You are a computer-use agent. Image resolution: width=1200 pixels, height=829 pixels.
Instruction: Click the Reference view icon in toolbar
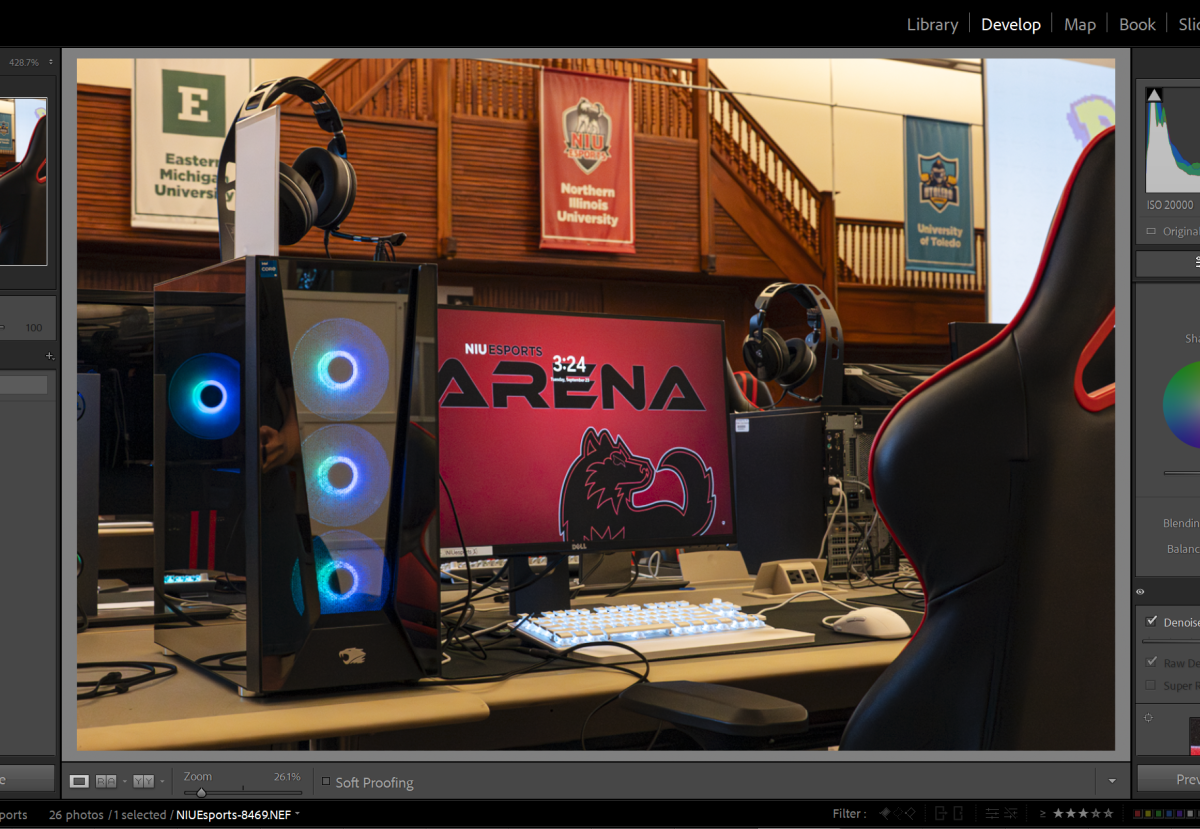pyautogui.click(x=104, y=781)
